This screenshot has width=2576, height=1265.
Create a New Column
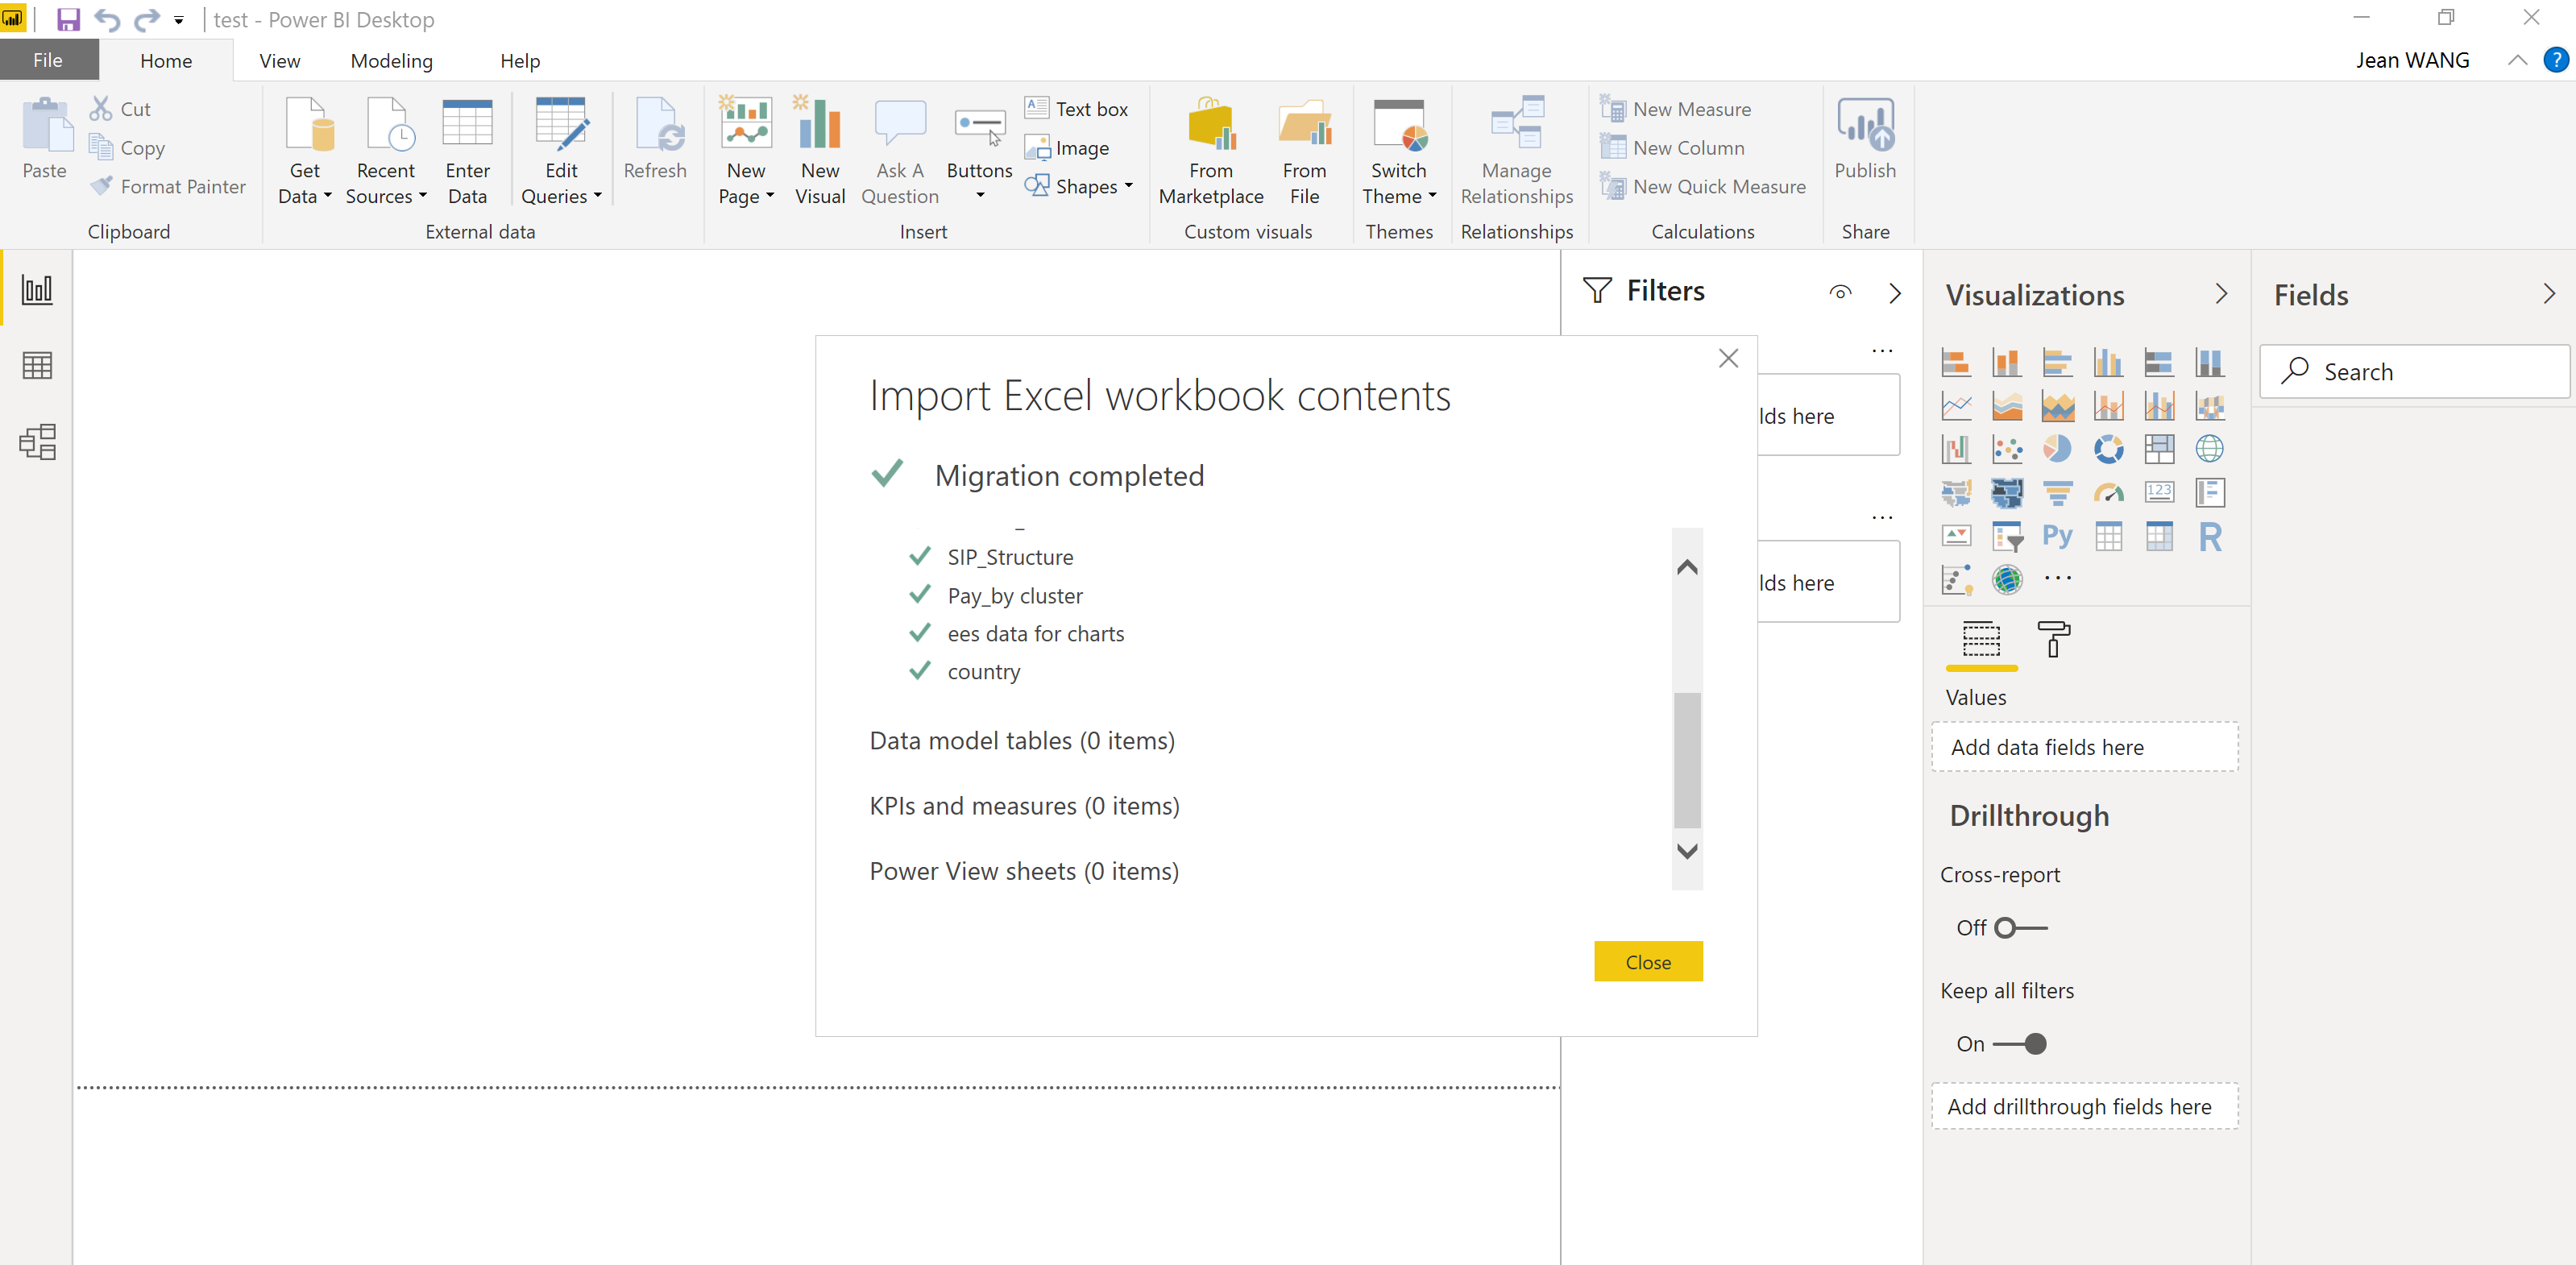(1673, 148)
